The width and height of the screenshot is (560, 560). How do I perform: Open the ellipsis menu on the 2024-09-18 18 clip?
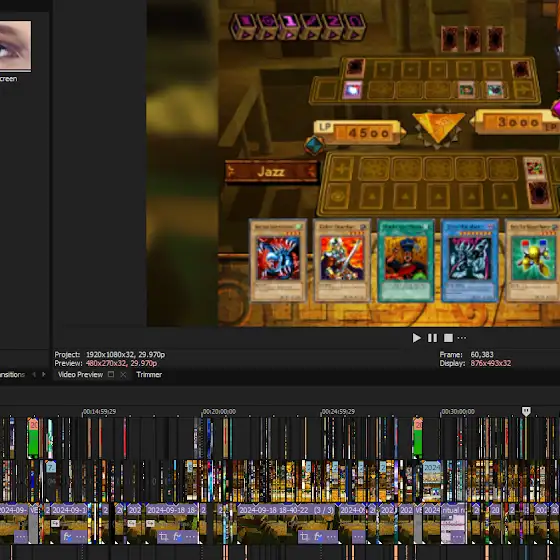point(190,536)
